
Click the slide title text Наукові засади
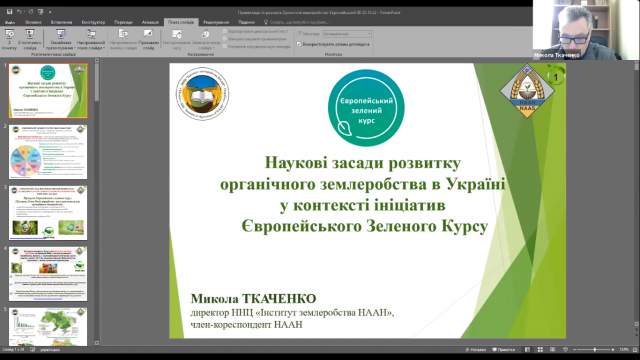pos(362,194)
